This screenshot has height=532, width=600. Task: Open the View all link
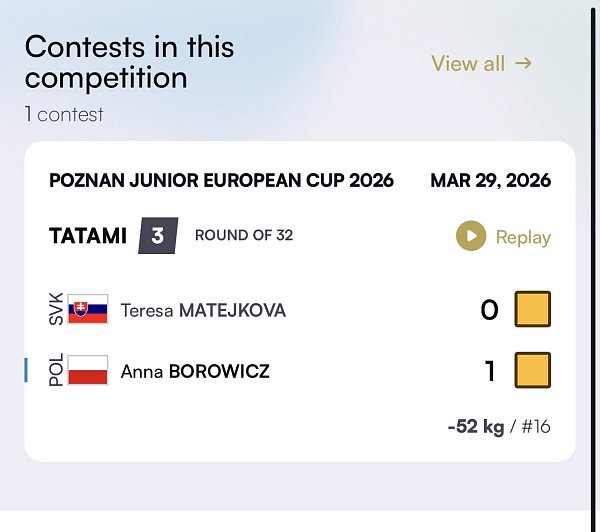pyautogui.click(x=468, y=64)
